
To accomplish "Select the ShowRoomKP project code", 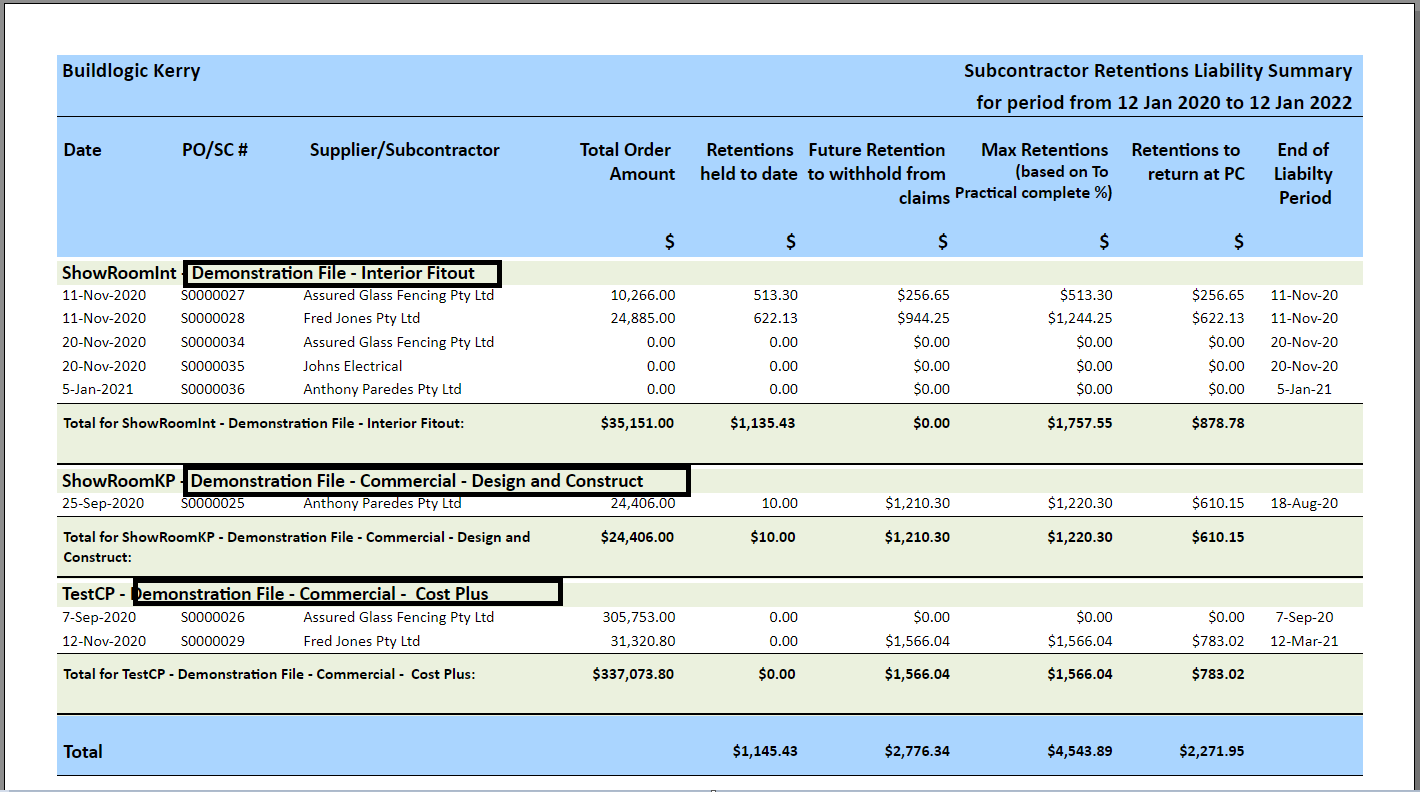I will [x=119, y=481].
